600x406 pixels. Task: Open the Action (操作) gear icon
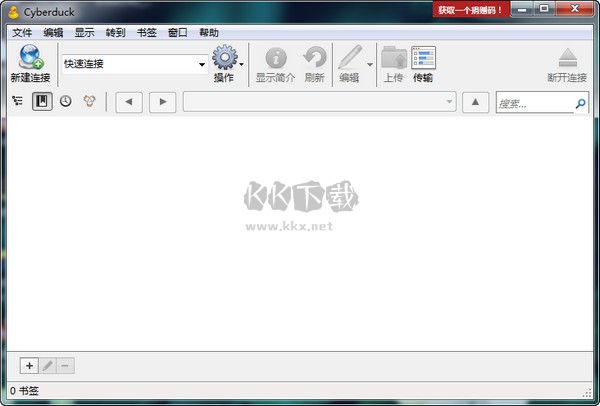(225, 57)
